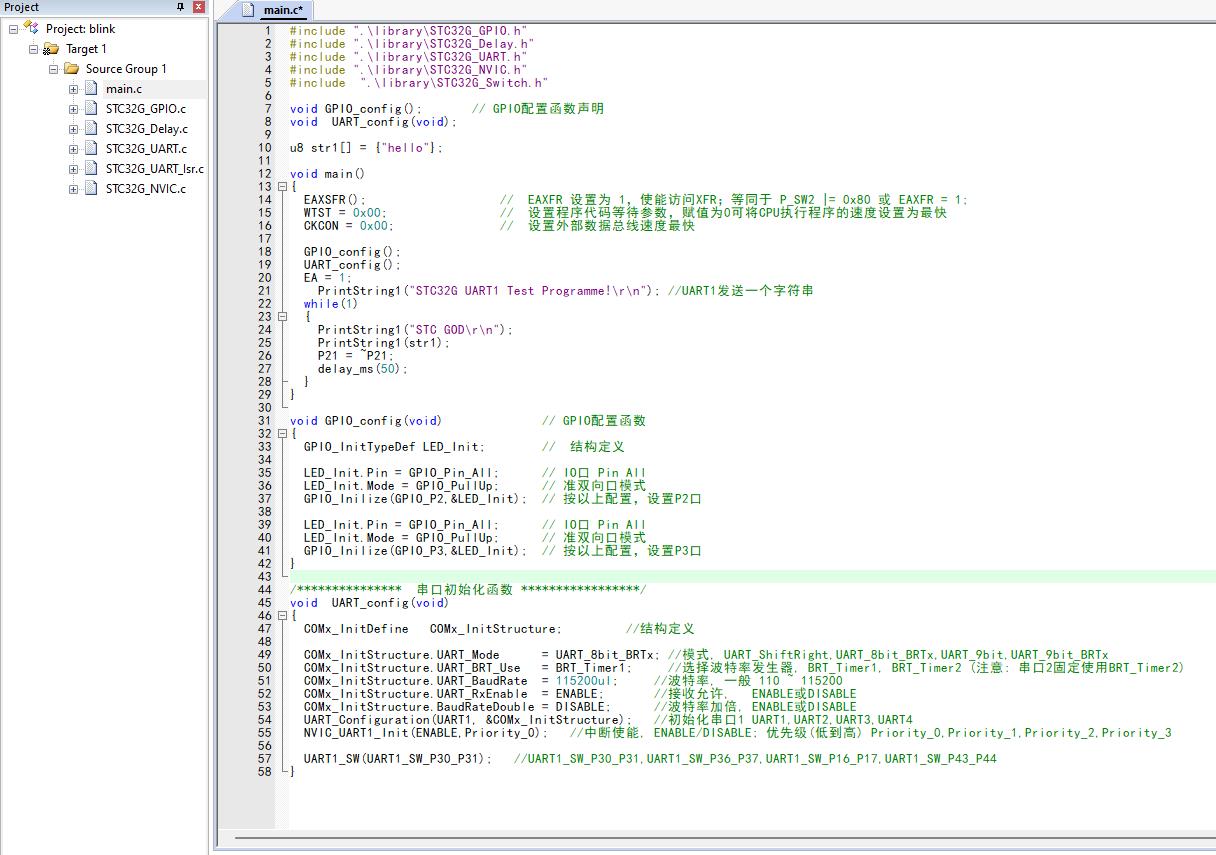The image size is (1216, 855).
Task: Click the UART_RxEnable = ENABLE assignment
Action: click(x=453, y=694)
